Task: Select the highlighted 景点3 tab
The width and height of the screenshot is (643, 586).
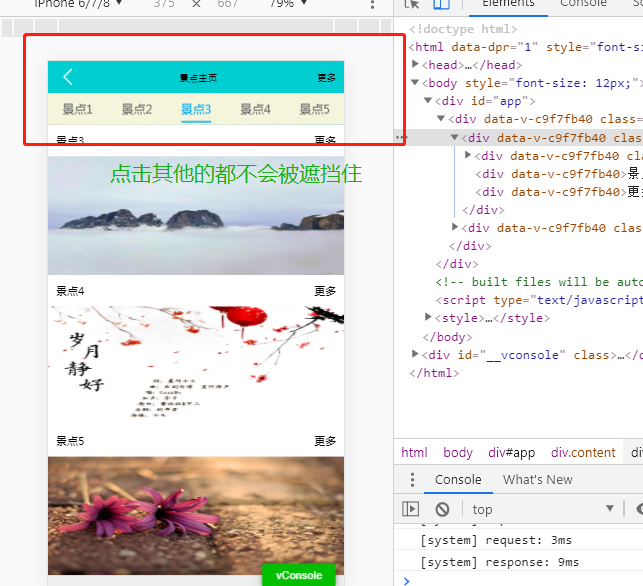Action: [x=196, y=109]
